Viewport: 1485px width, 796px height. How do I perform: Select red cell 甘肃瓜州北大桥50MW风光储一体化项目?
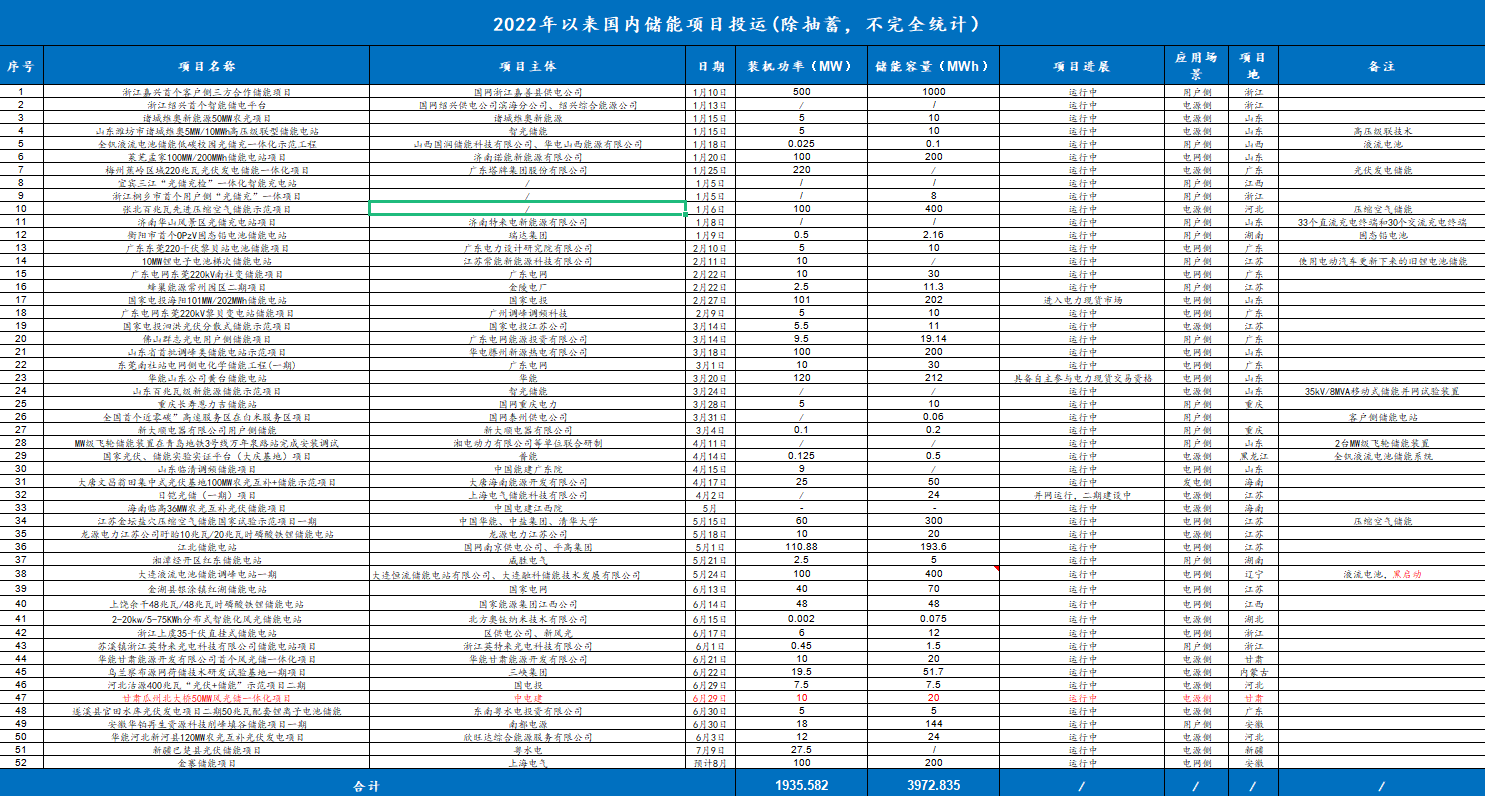click(206, 698)
